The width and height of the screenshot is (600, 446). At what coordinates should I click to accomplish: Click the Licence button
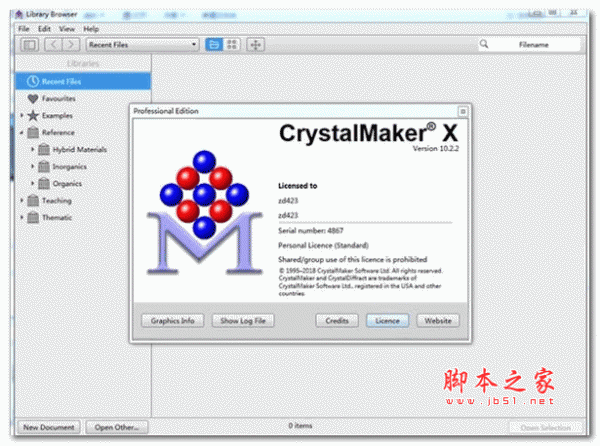[x=388, y=321]
